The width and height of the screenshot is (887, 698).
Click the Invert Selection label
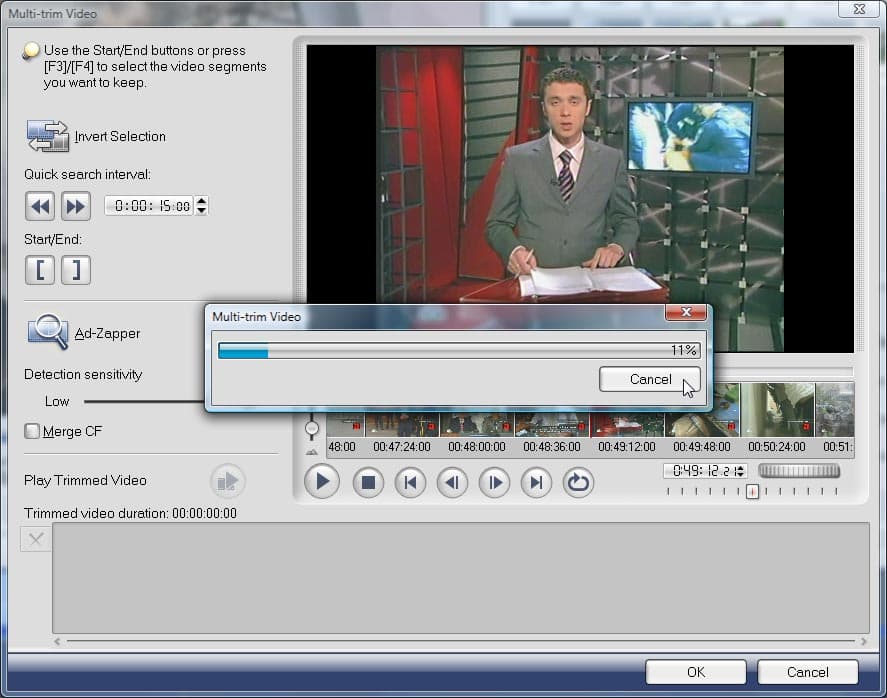[x=120, y=136]
